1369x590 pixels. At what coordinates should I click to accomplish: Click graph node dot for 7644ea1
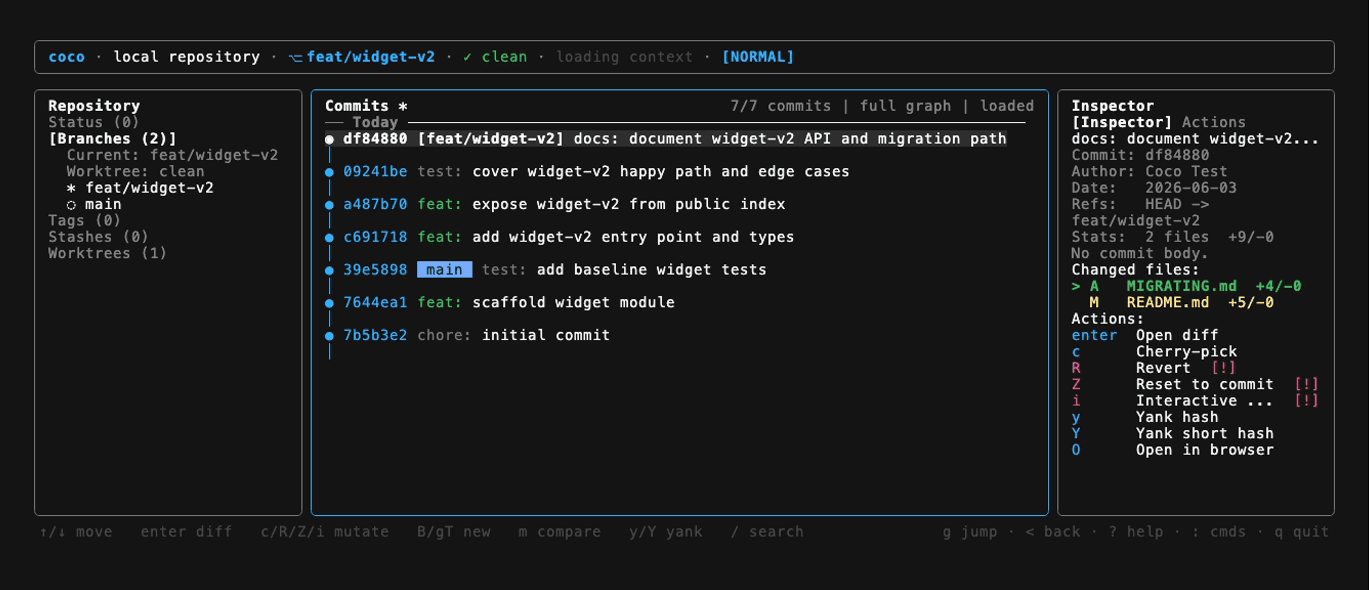pos(329,303)
